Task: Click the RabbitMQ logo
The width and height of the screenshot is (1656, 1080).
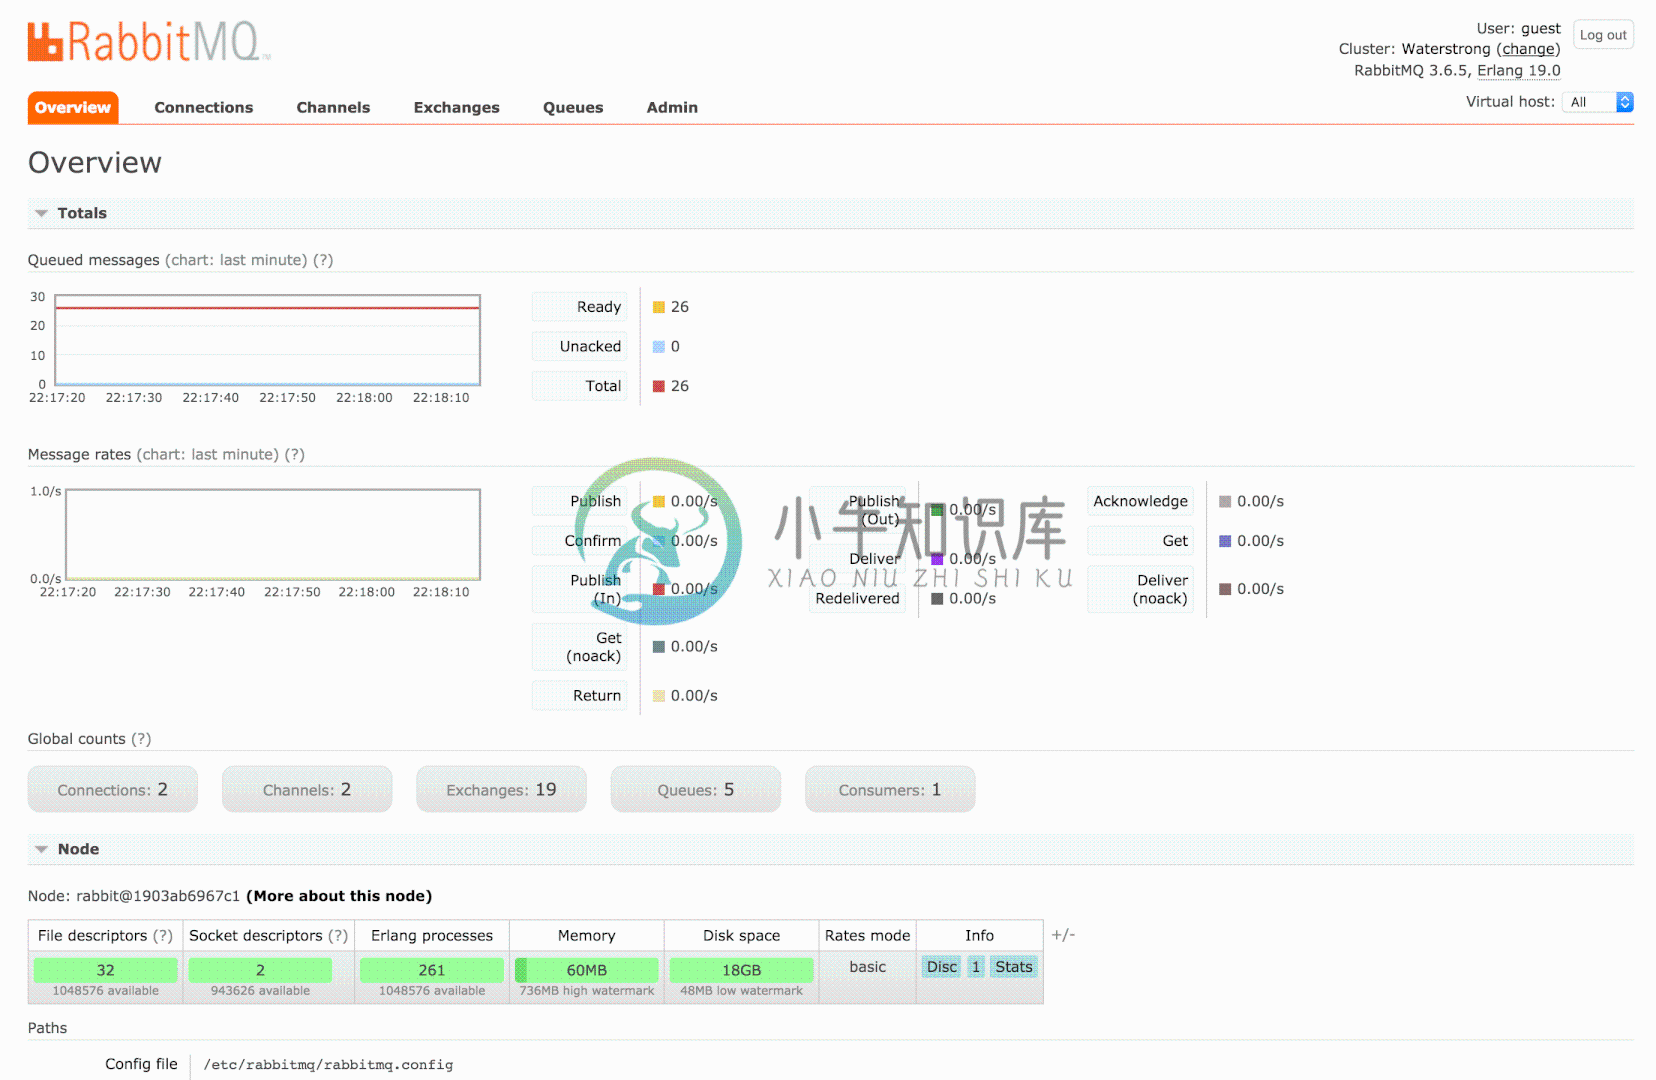Action: click(149, 42)
